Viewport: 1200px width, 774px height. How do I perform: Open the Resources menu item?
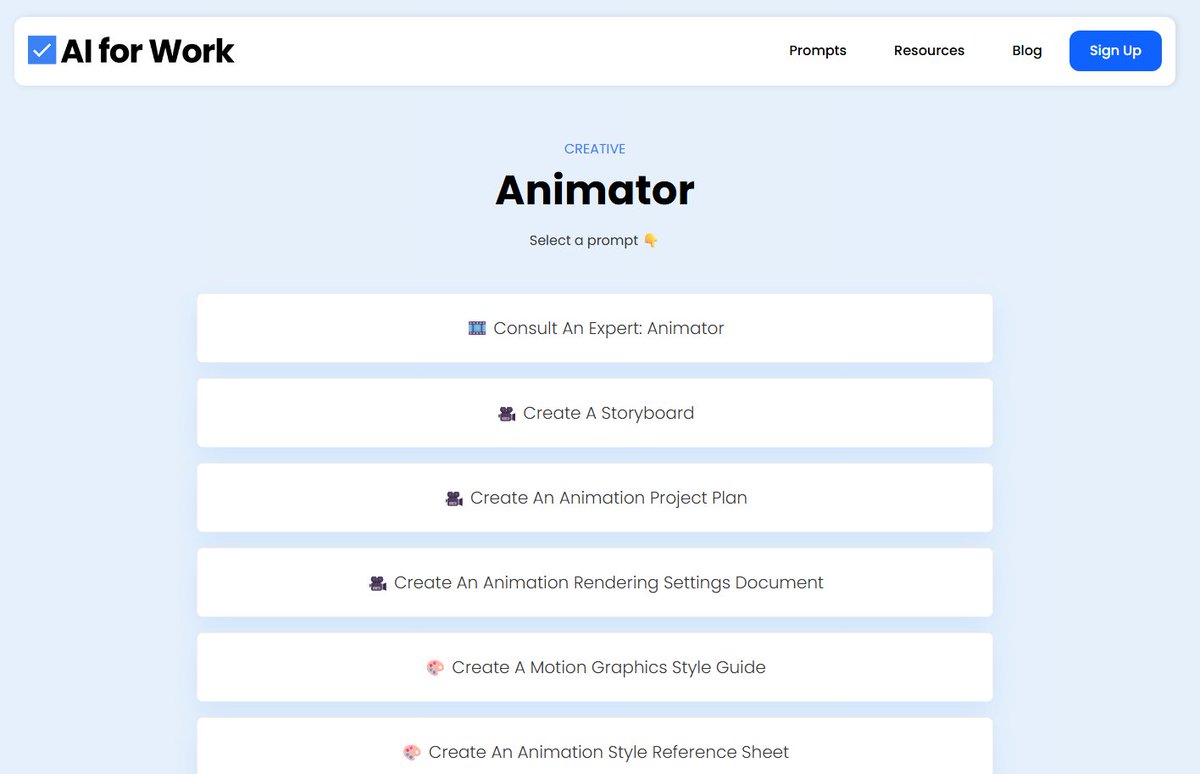tap(929, 51)
